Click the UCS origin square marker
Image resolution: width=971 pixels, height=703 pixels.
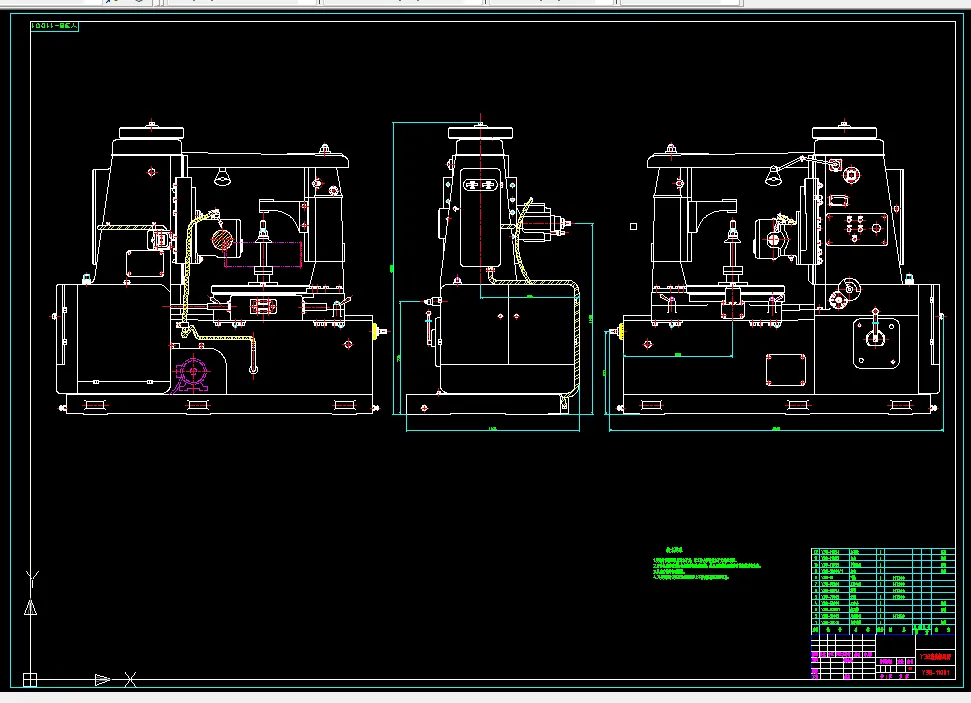coord(30,679)
